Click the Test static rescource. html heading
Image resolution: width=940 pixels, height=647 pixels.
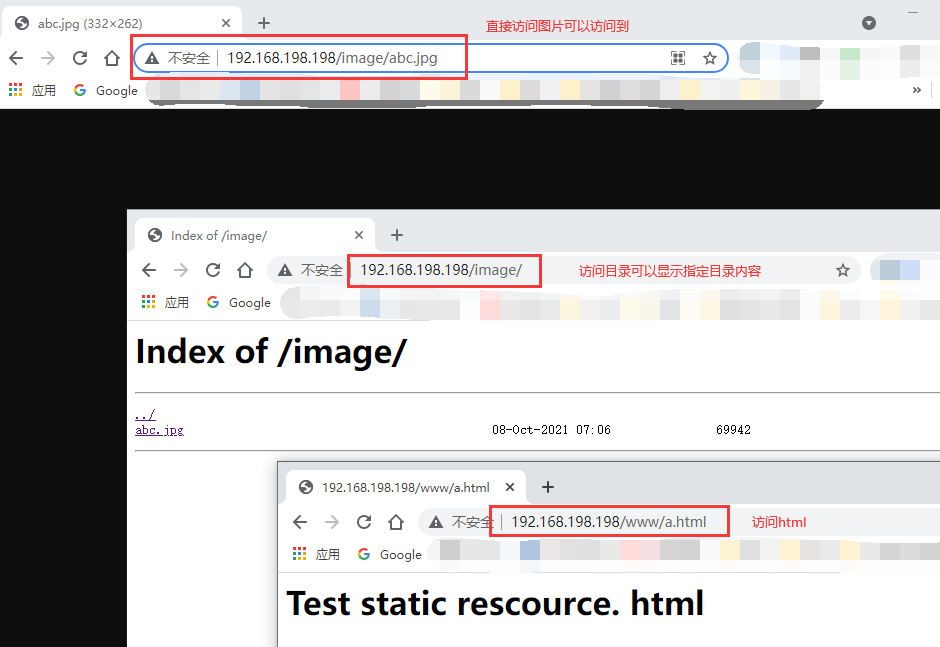pyautogui.click(x=495, y=603)
